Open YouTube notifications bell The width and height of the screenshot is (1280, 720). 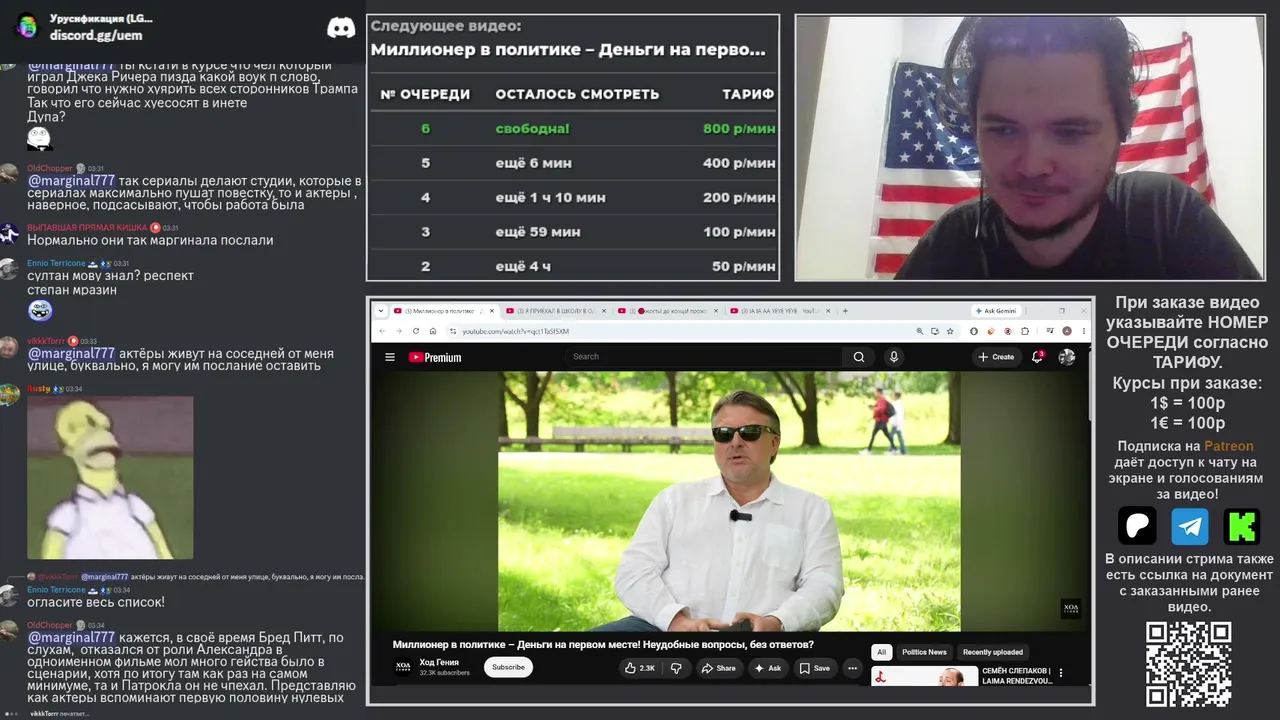click(x=1038, y=357)
